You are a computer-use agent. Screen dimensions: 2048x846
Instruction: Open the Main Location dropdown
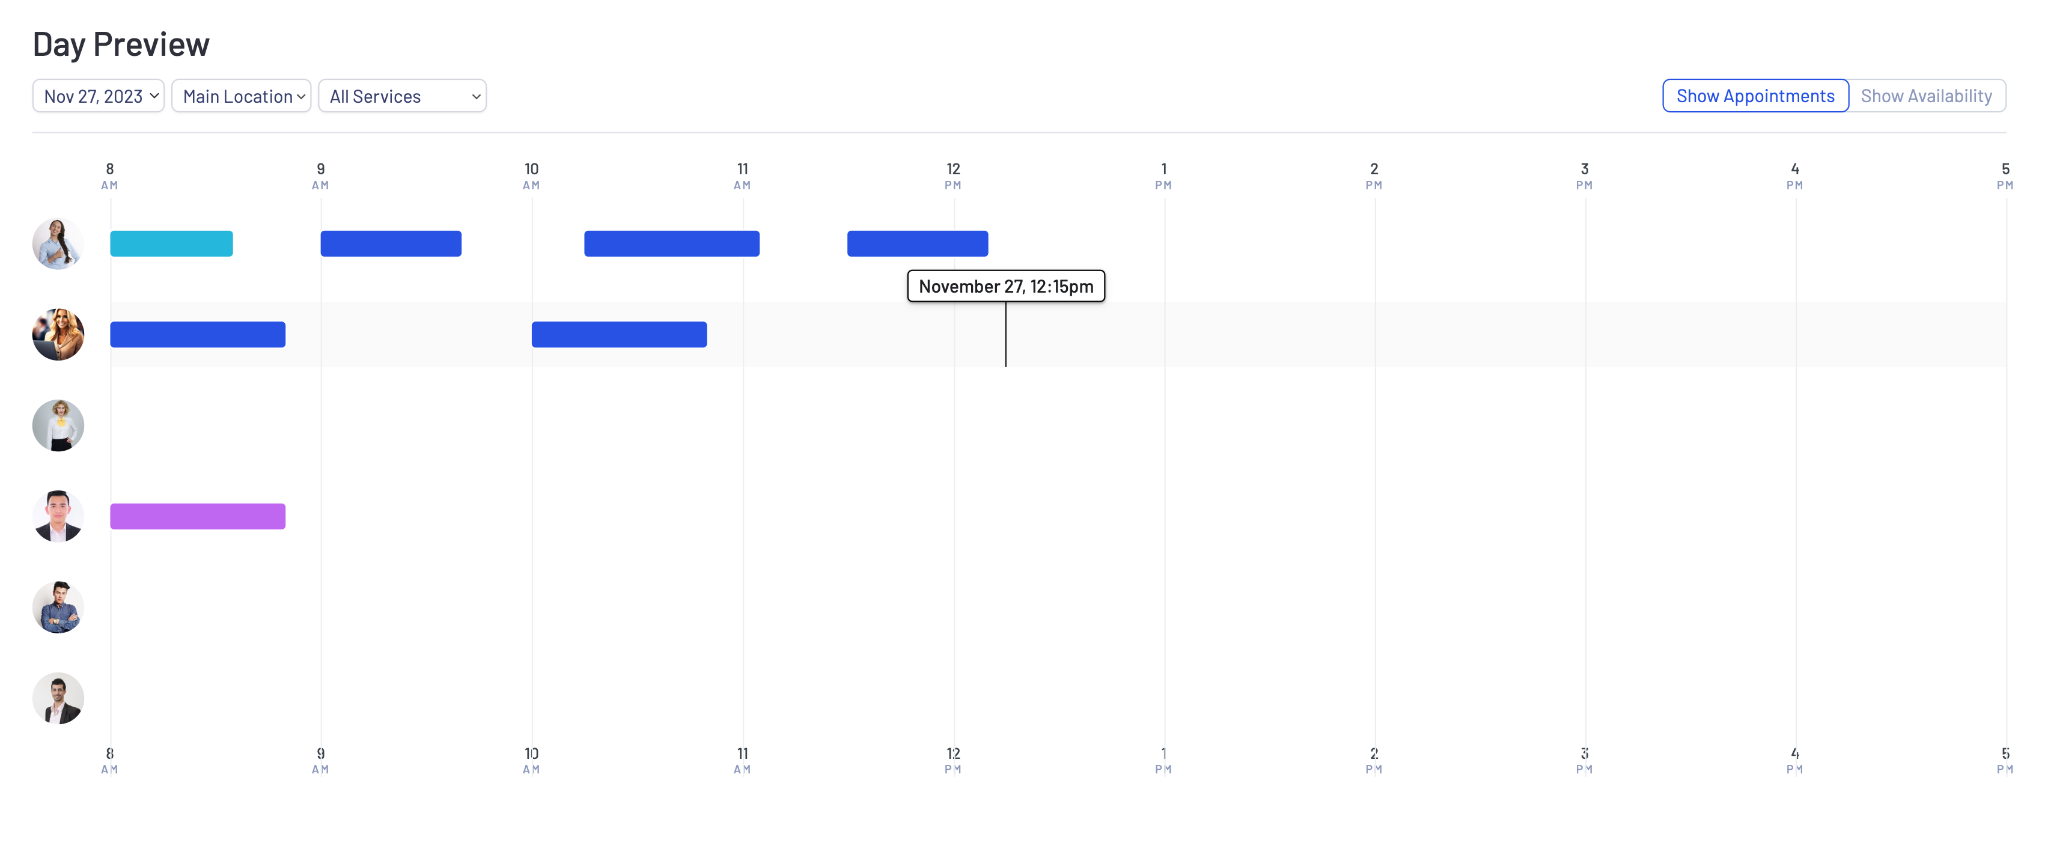coord(241,96)
